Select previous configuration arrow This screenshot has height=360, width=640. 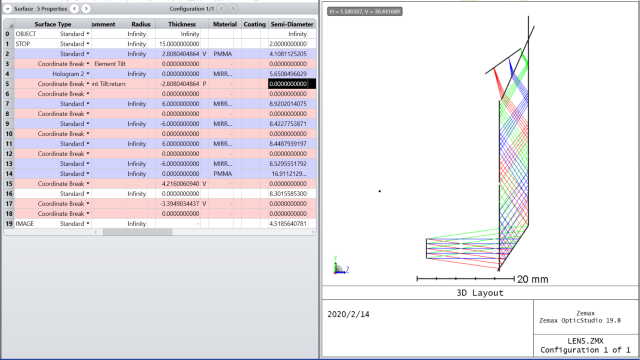222,9
